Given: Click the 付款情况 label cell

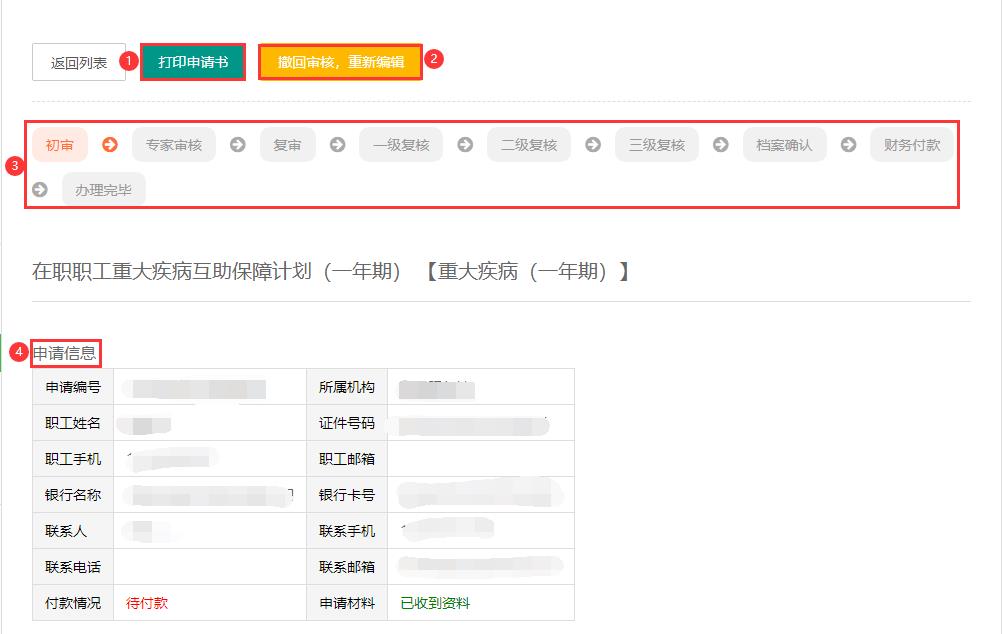Looking at the screenshot, I should (73, 603).
